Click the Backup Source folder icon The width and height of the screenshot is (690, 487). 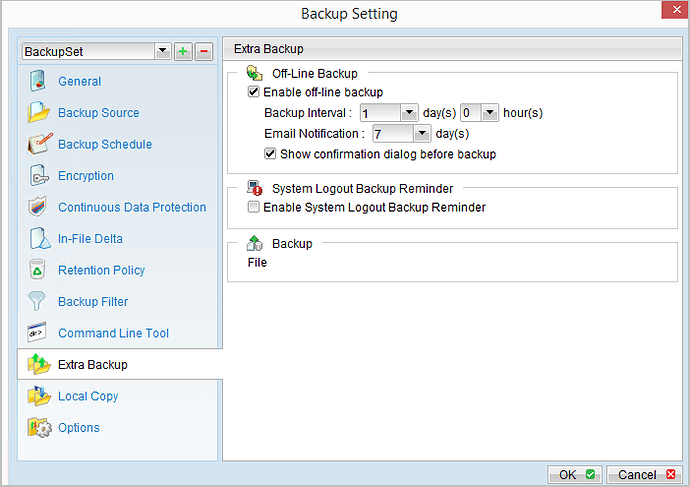point(38,113)
